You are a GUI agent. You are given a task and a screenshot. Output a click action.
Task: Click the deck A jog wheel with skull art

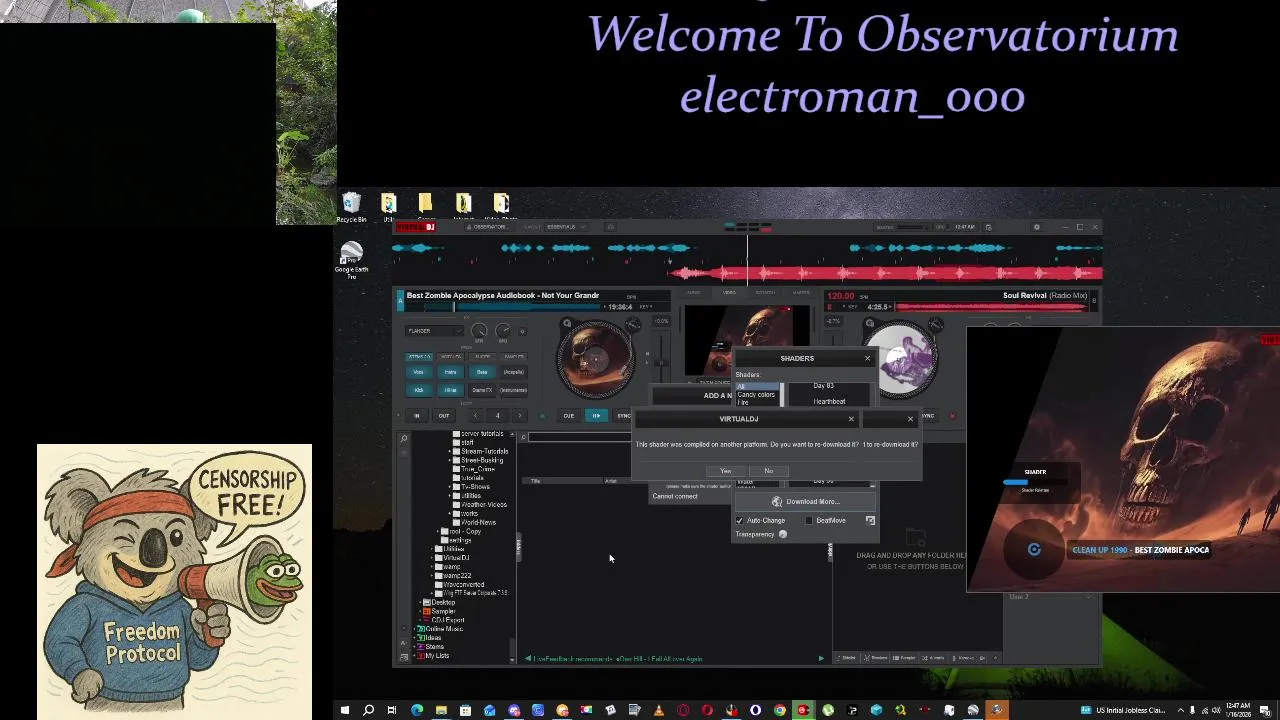point(596,358)
